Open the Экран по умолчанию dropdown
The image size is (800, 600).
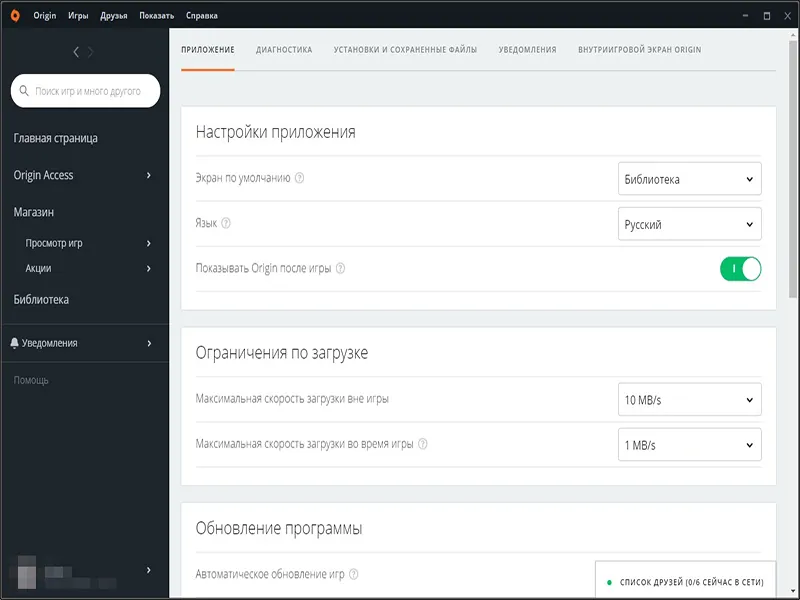pyautogui.click(x=689, y=180)
